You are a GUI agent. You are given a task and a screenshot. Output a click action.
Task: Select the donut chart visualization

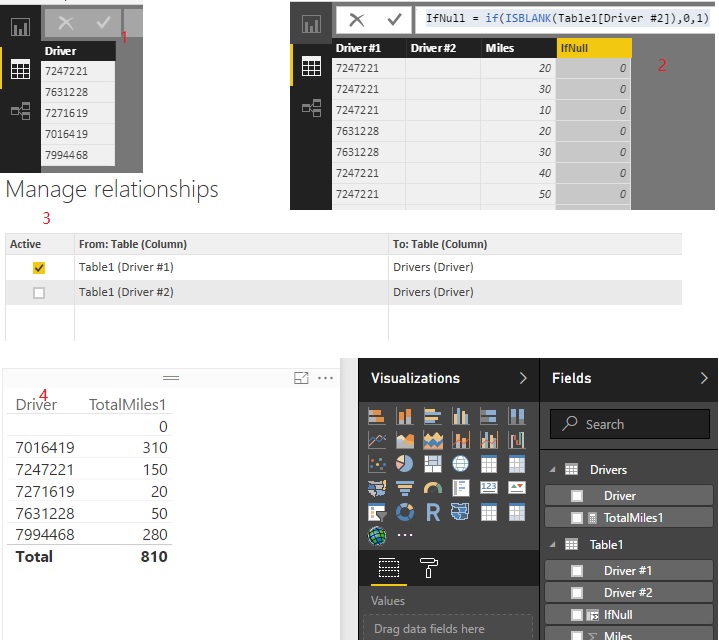[405, 512]
